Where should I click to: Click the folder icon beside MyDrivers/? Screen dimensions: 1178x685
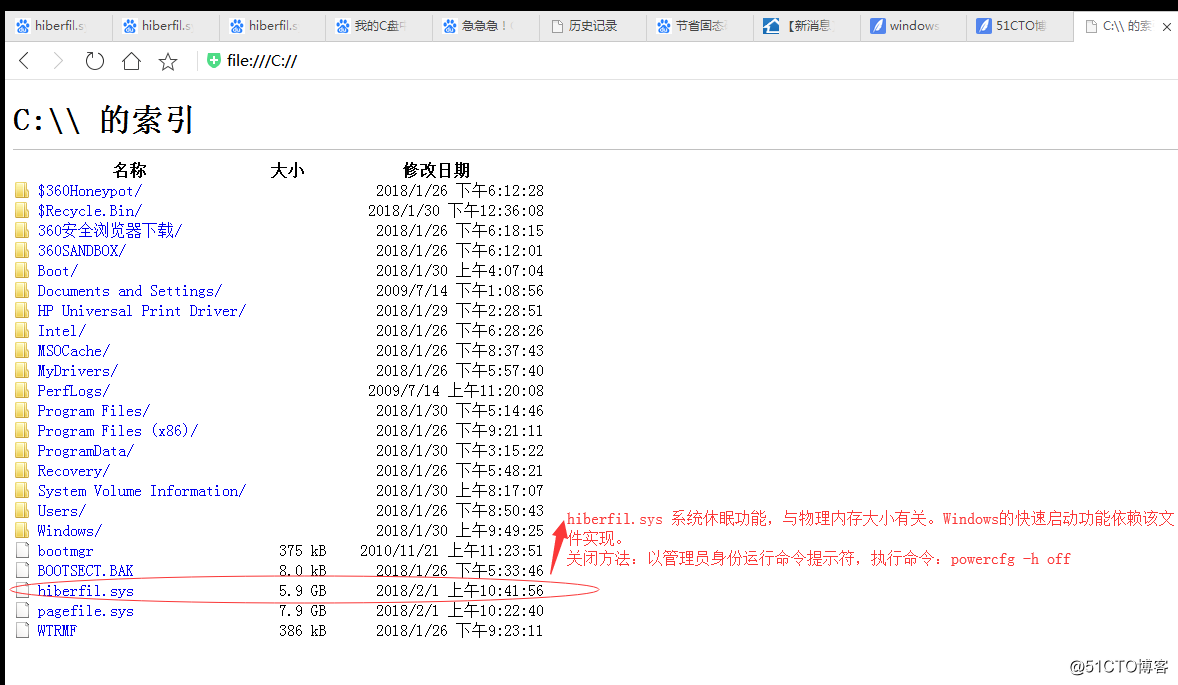click(23, 370)
